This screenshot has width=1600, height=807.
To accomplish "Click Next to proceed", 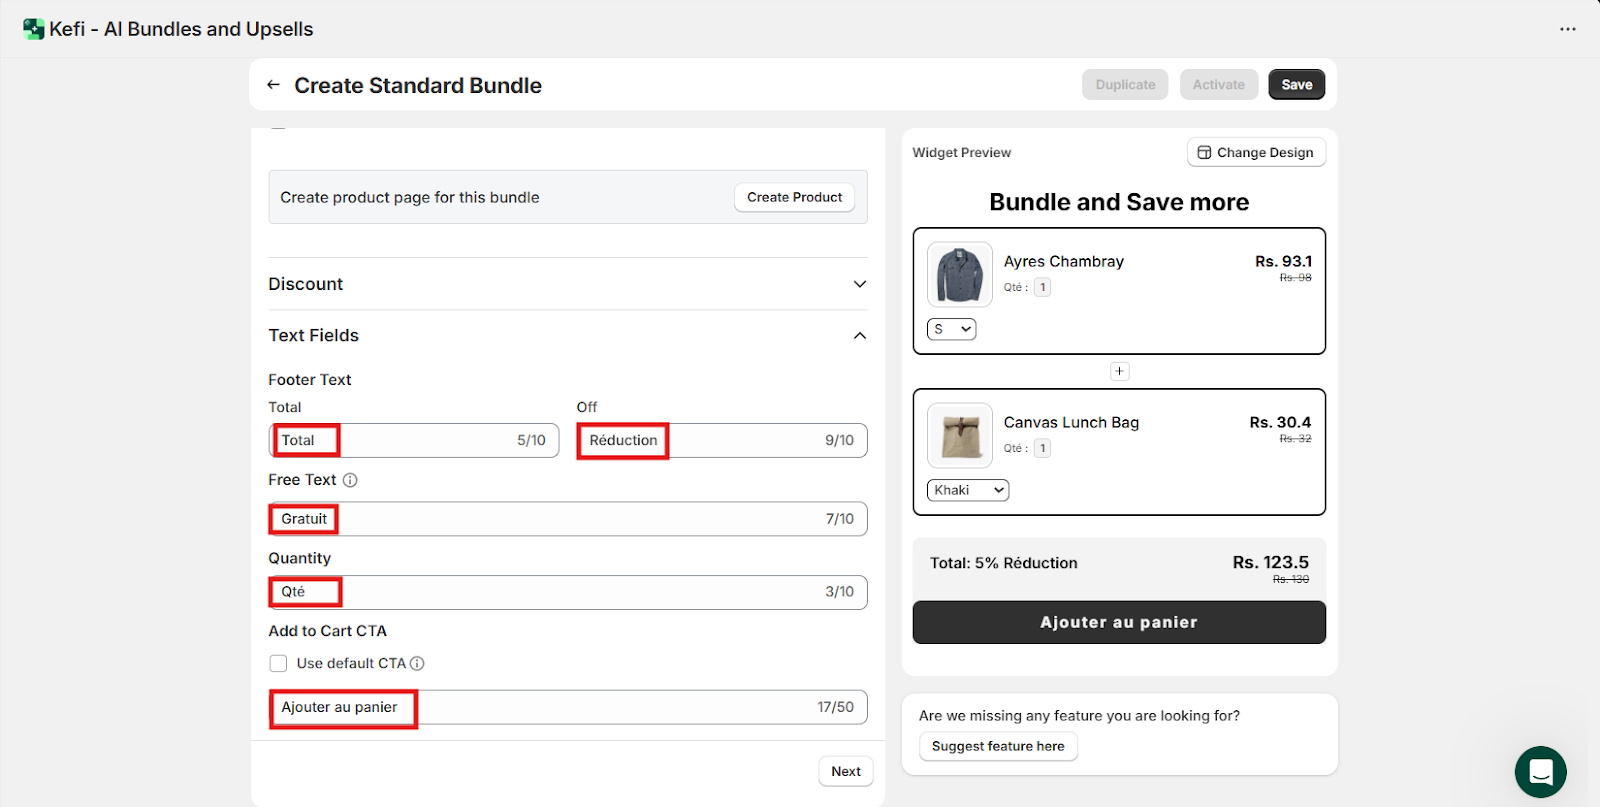I will 845,771.
